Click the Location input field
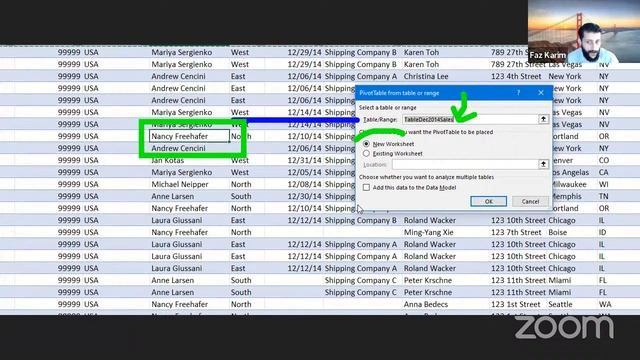Viewport: 640px width, 360px height. (465, 164)
